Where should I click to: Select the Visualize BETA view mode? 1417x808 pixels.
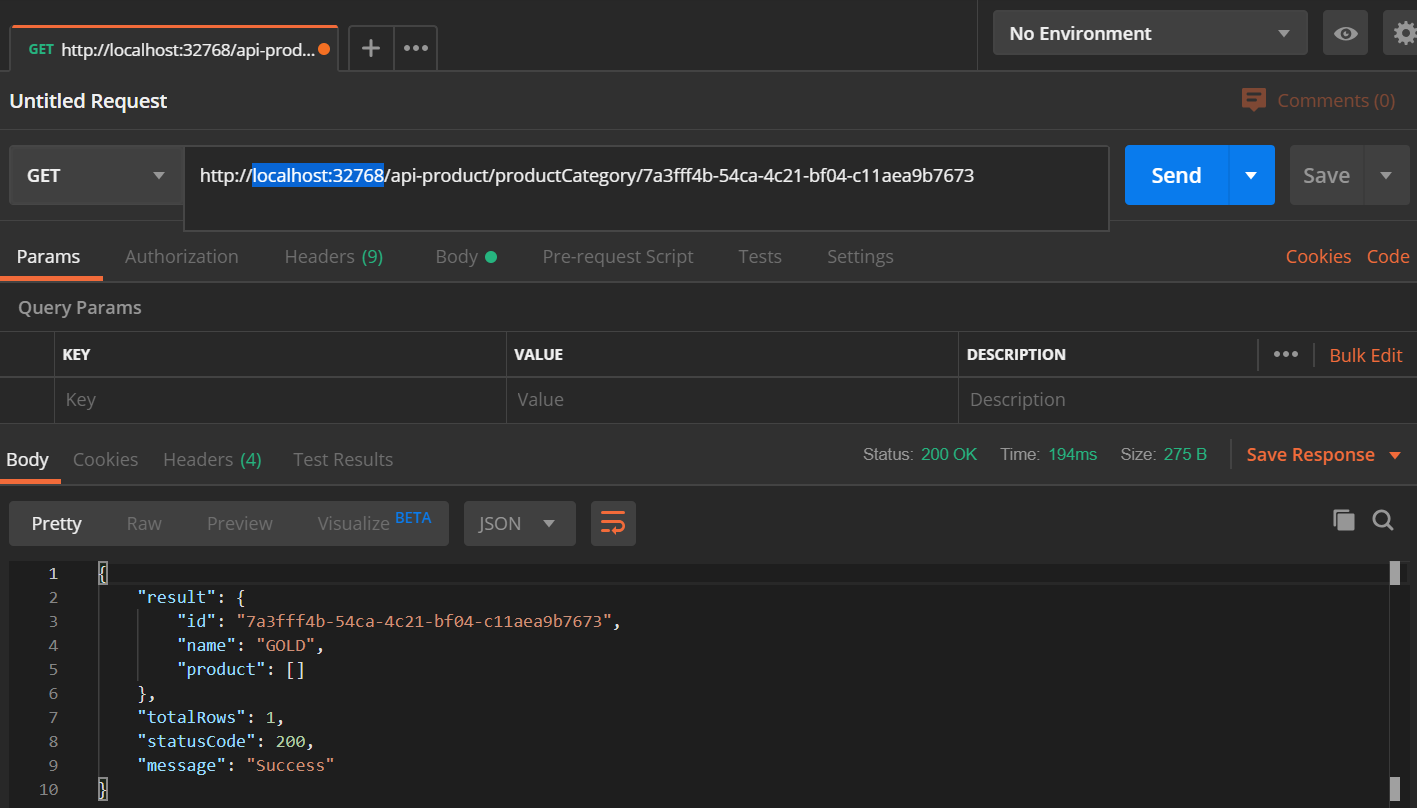point(375,522)
